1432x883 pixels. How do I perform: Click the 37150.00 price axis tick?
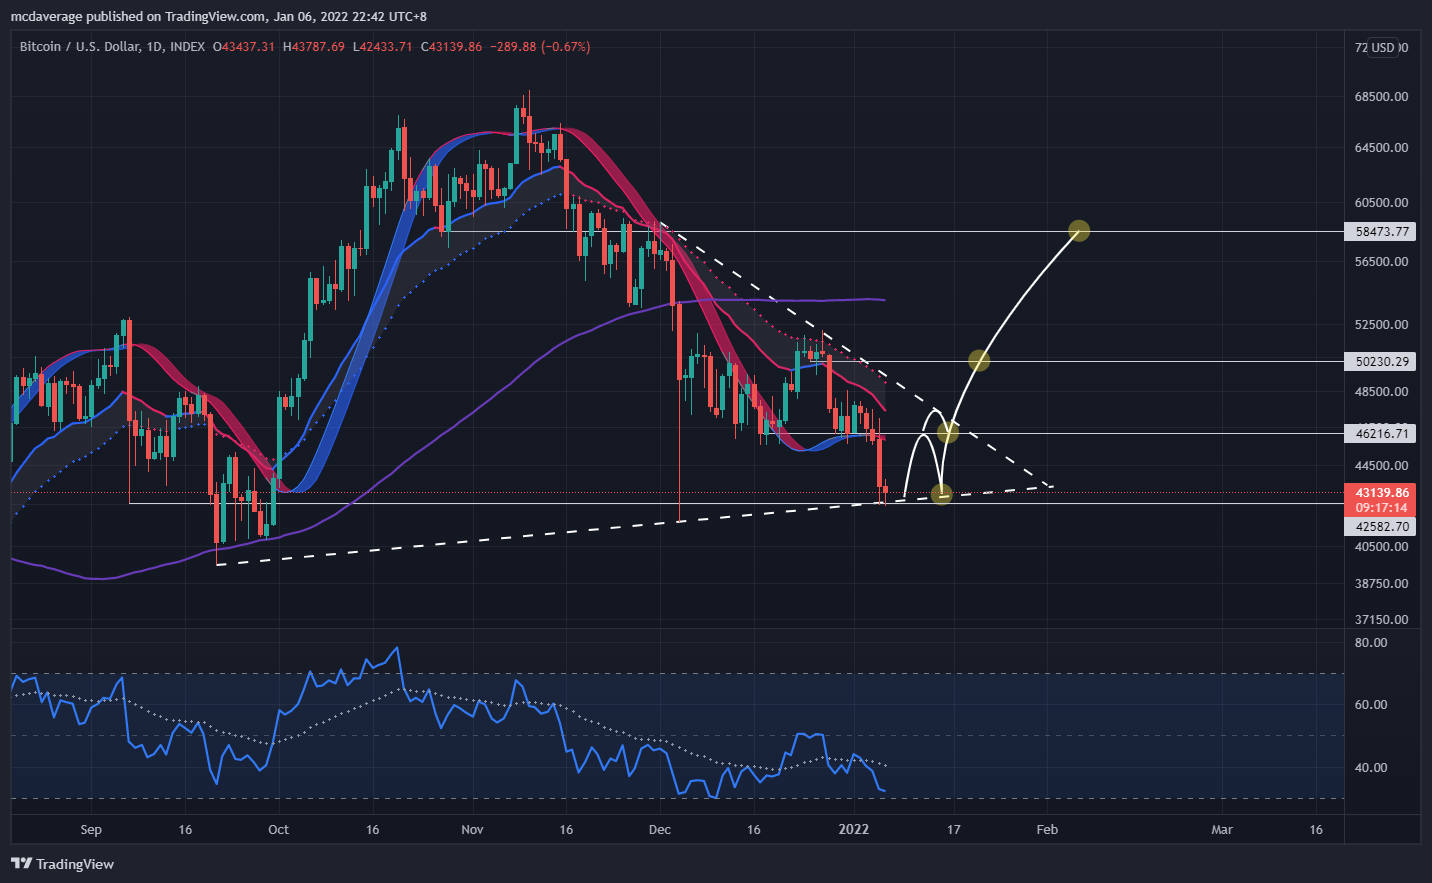(1381, 620)
